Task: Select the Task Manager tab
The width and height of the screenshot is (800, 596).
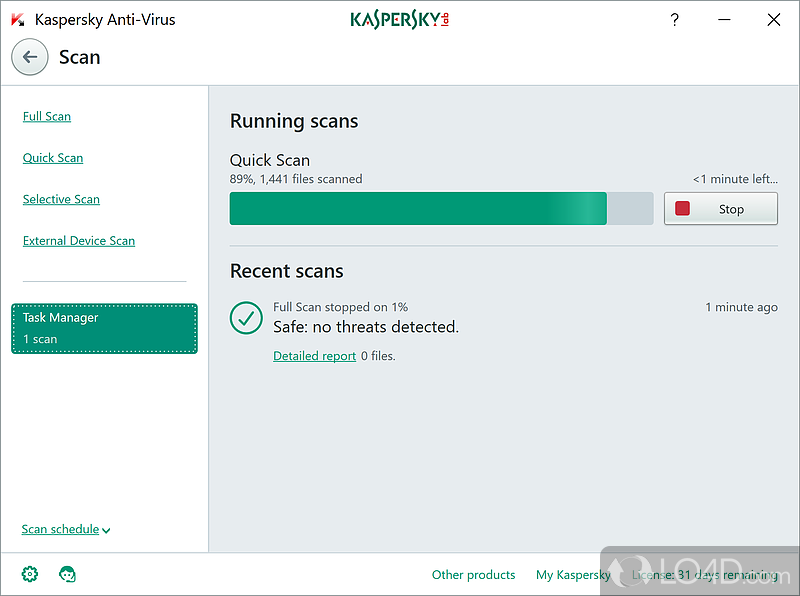Action: coord(105,329)
